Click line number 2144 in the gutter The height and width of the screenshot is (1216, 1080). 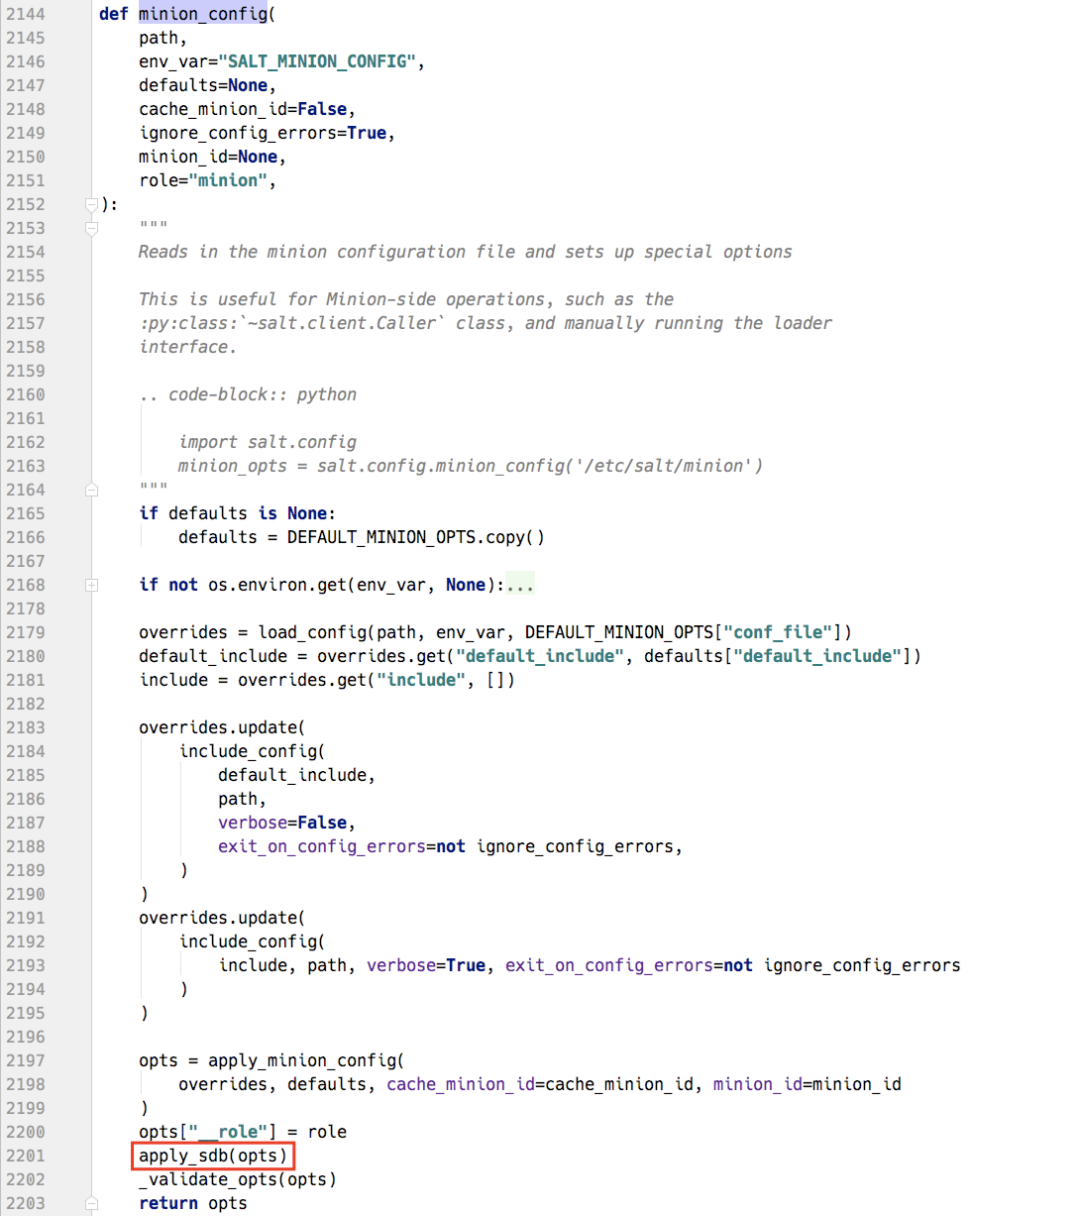[25, 14]
